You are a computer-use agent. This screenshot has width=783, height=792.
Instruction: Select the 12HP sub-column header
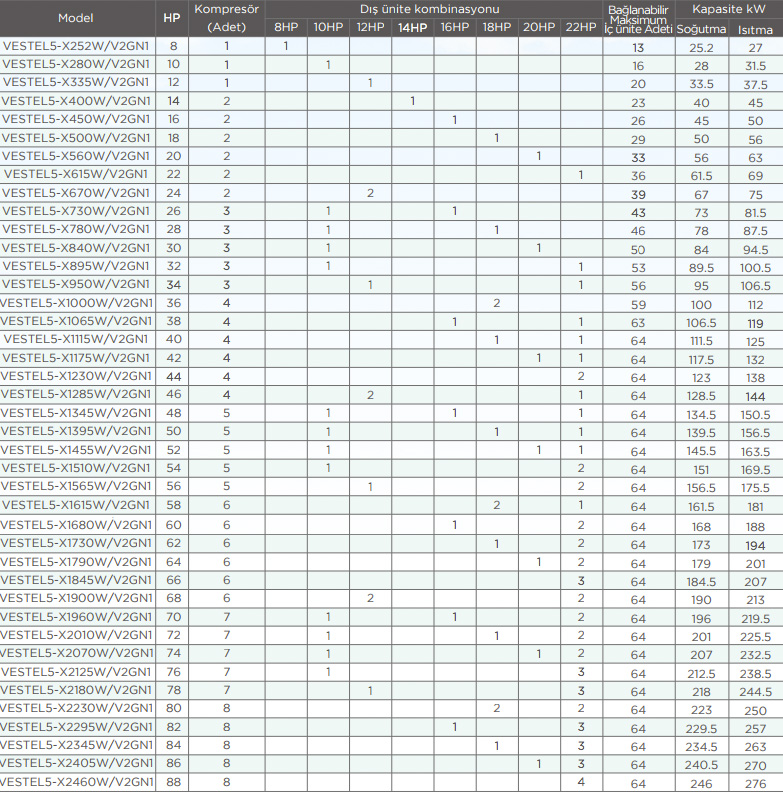[370, 27]
